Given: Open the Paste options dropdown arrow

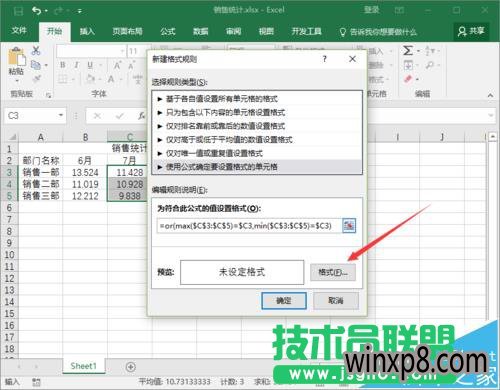Looking at the screenshot, I should click(x=17, y=81).
